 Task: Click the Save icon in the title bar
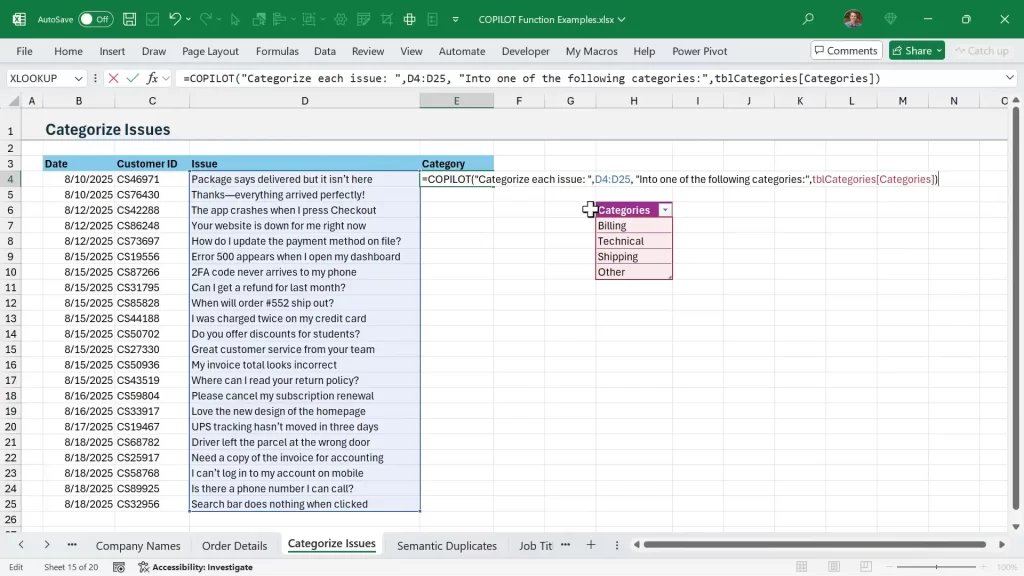pos(130,19)
